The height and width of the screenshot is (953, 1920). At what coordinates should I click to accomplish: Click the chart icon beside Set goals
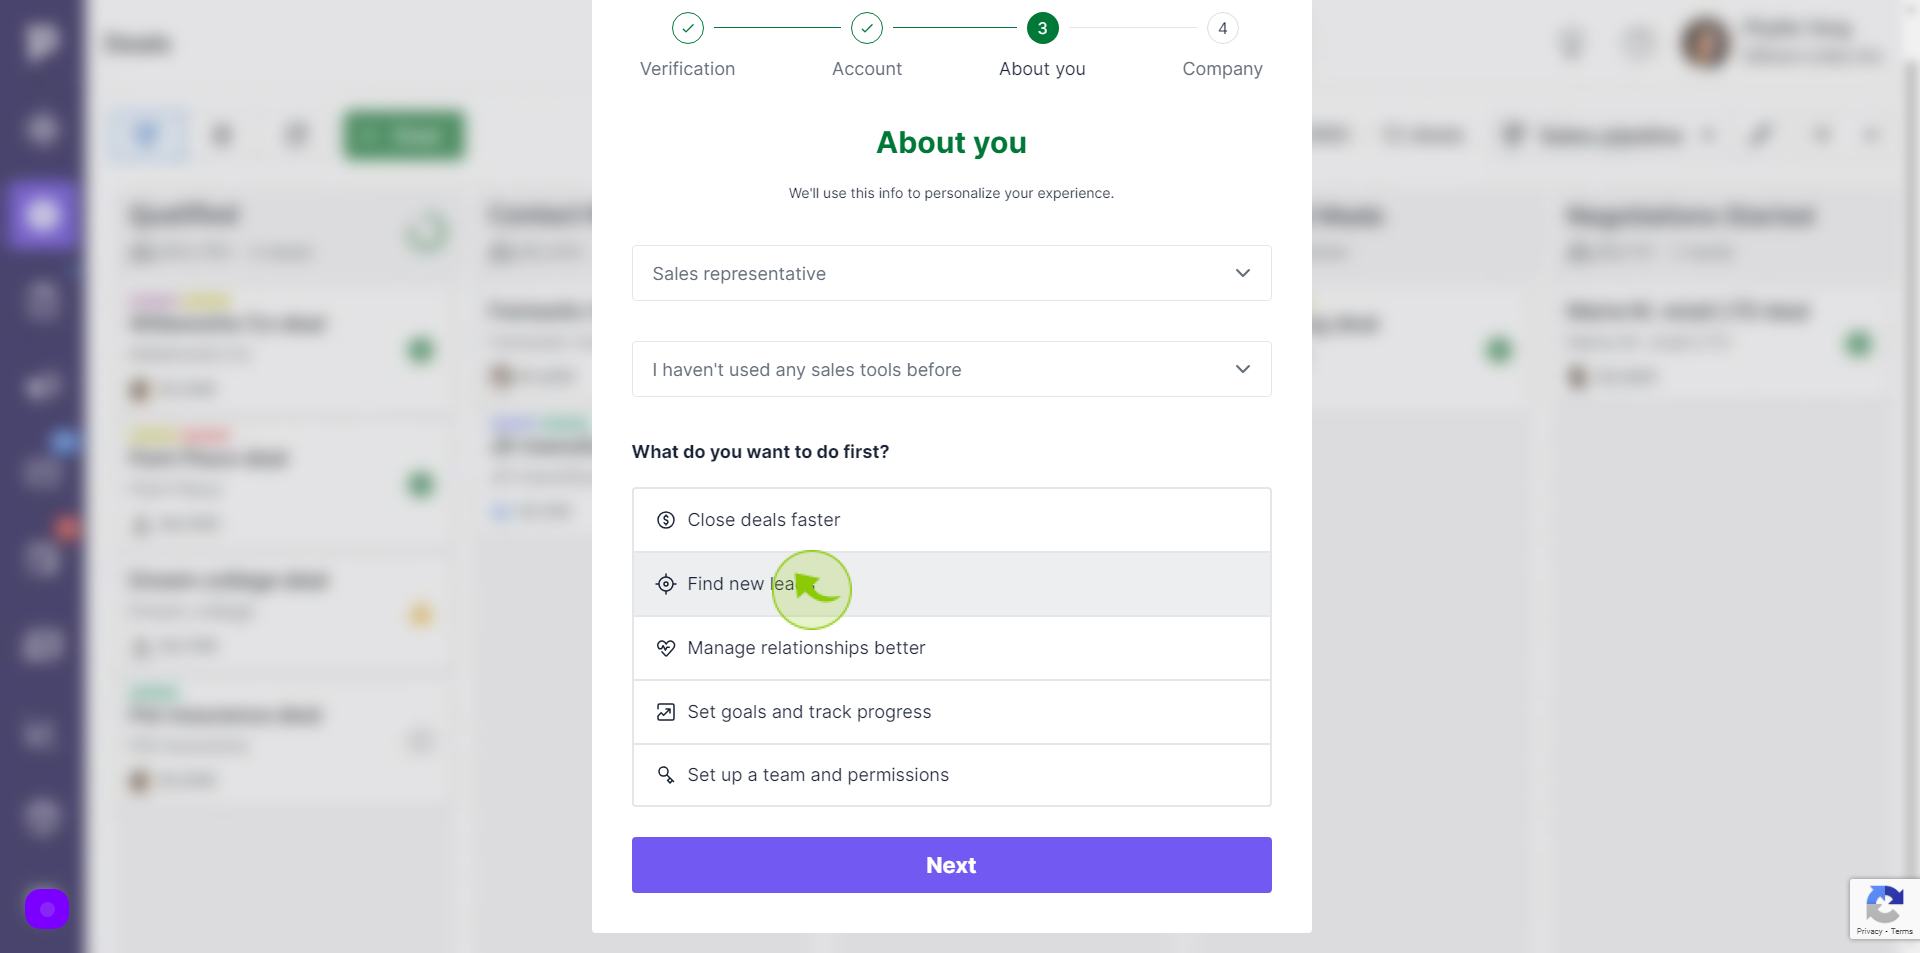(666, 712)
